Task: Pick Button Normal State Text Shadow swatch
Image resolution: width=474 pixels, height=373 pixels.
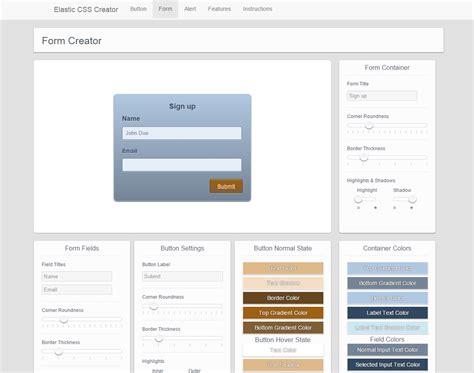Action: 283,283
